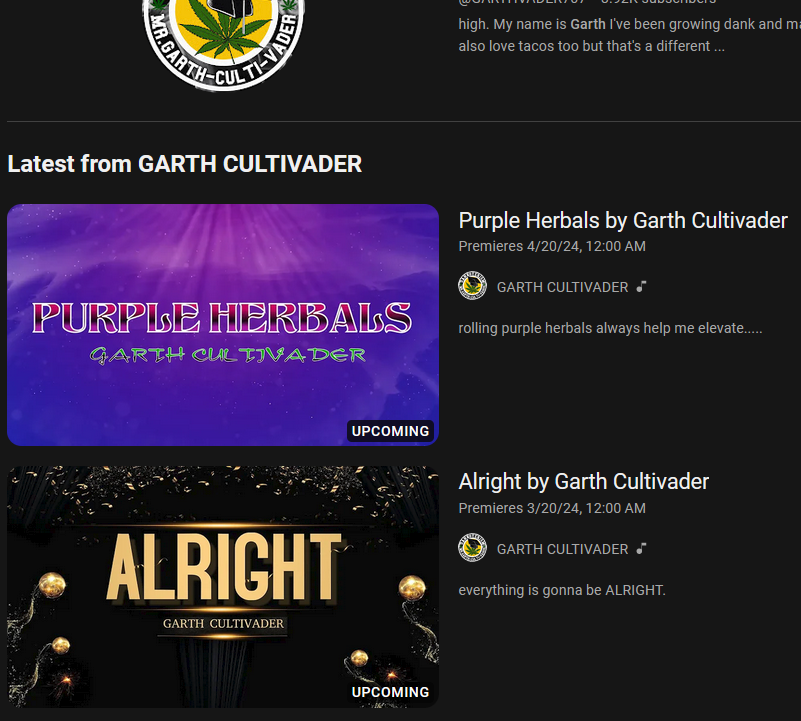Viewport: 801px width, 721px height.
Task: Click 'Premieres 3/20/24, 12:00 AM' text
Action: pyautogui.click(x=552, y=508)
